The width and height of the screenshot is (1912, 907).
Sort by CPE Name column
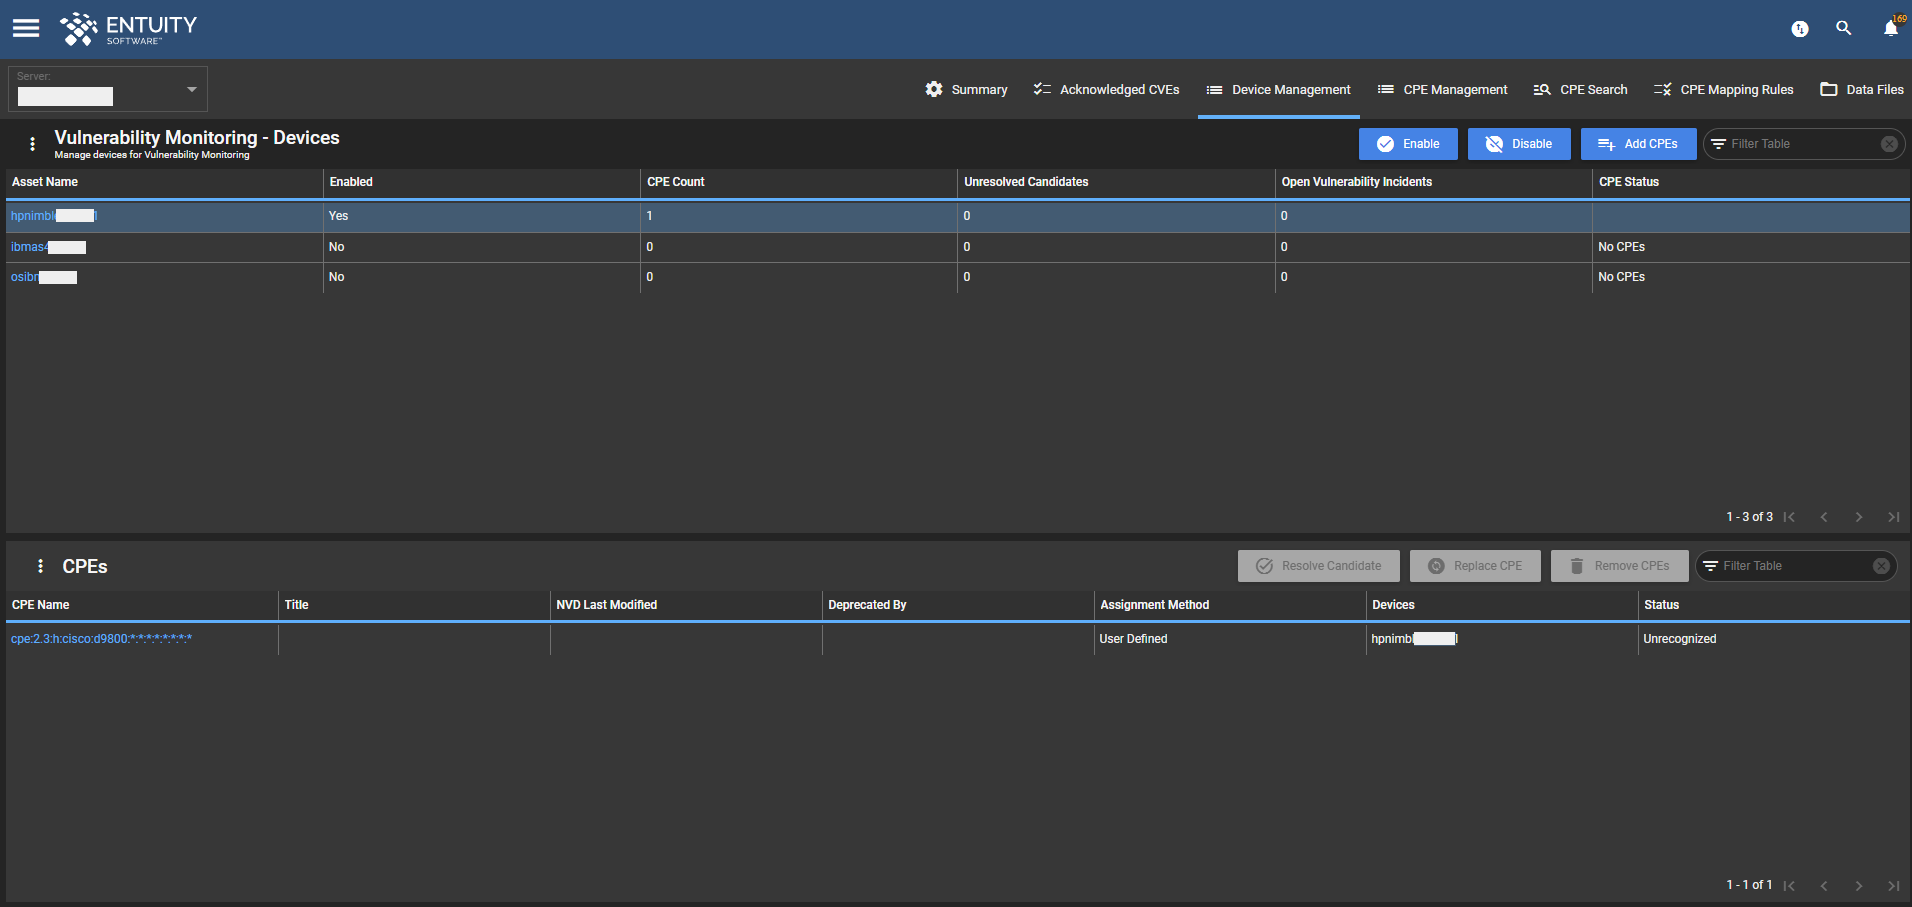pyautogui.click(x=41, y=605)
